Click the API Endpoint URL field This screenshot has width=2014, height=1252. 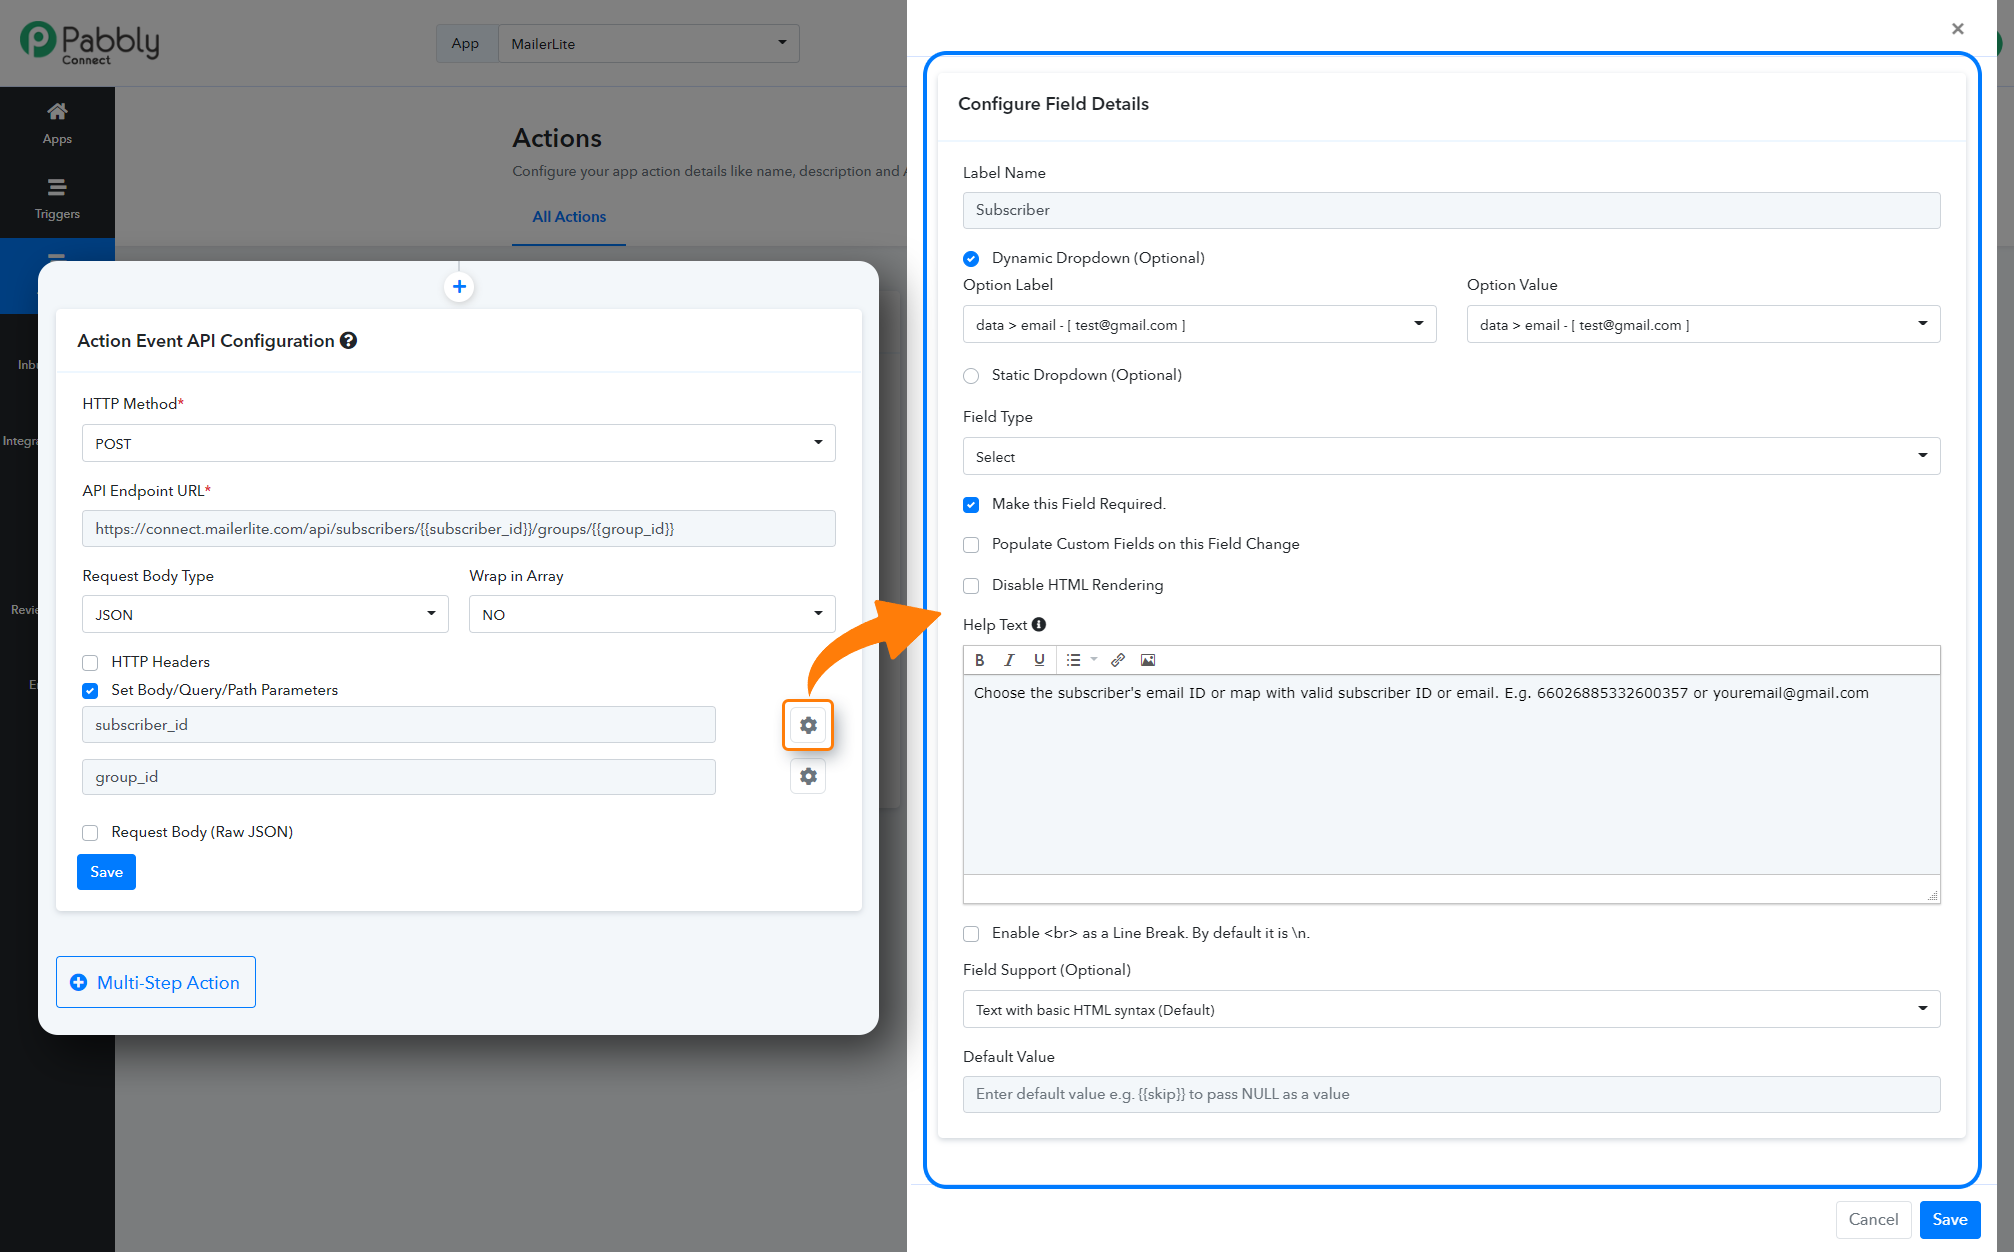pos(459,529)
